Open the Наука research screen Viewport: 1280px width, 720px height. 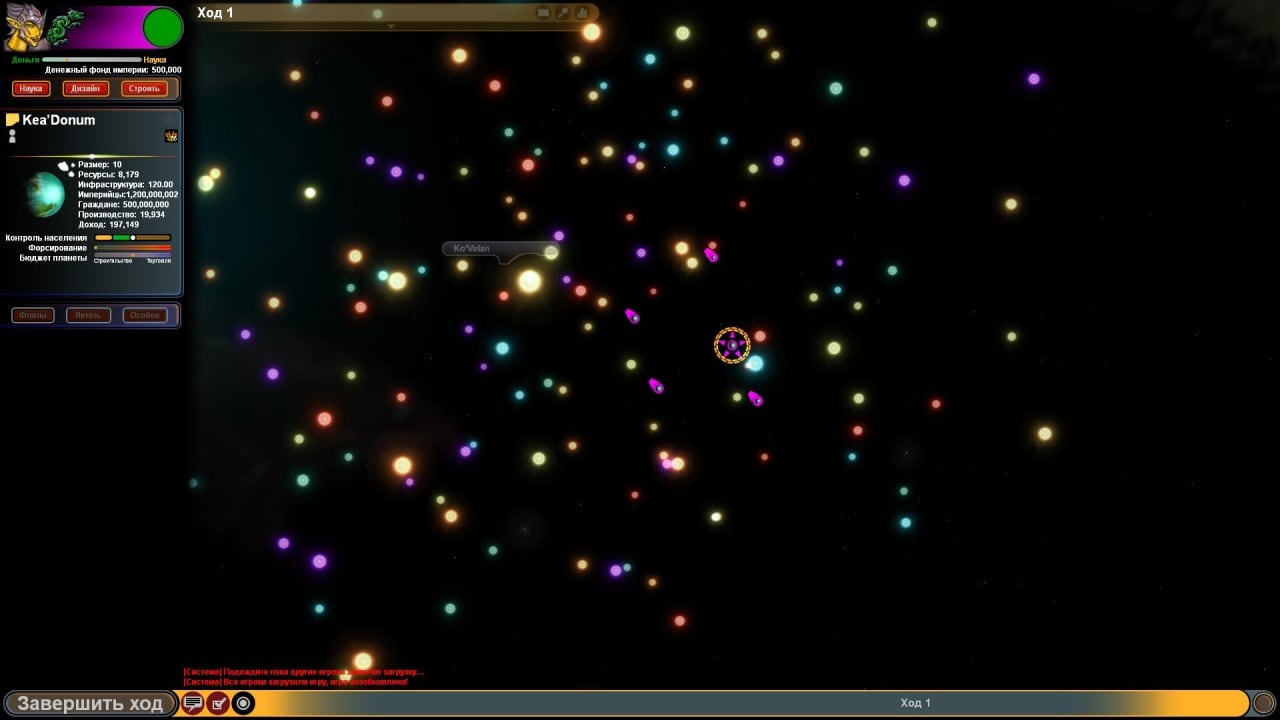[31, 88]
